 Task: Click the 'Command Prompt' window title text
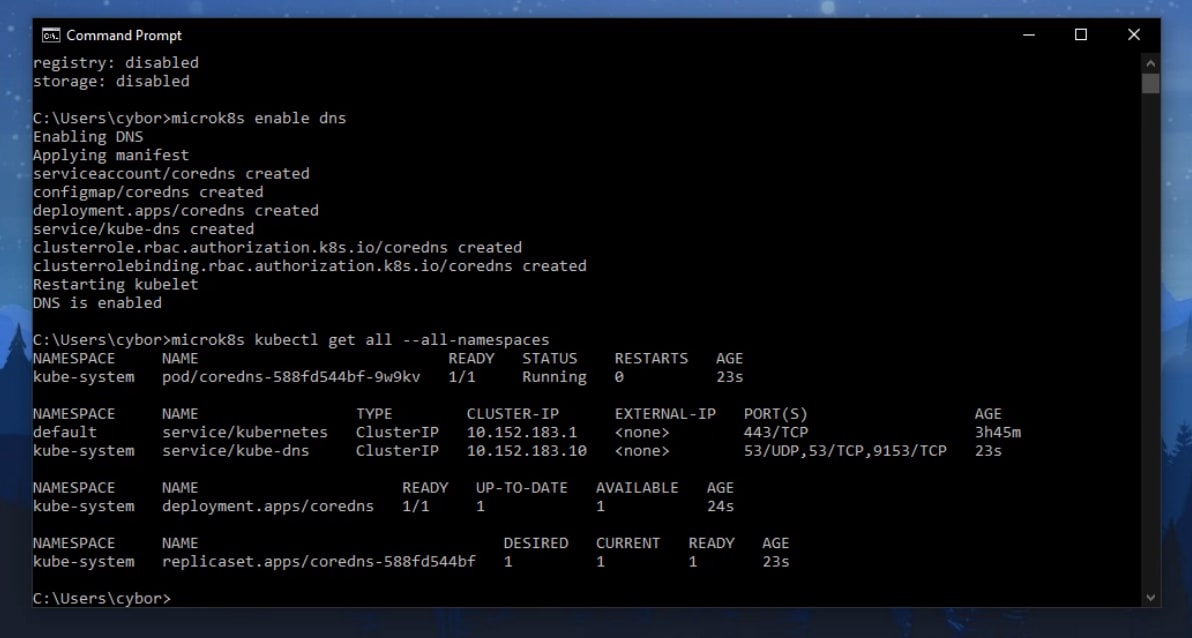[x=124, y=35]
